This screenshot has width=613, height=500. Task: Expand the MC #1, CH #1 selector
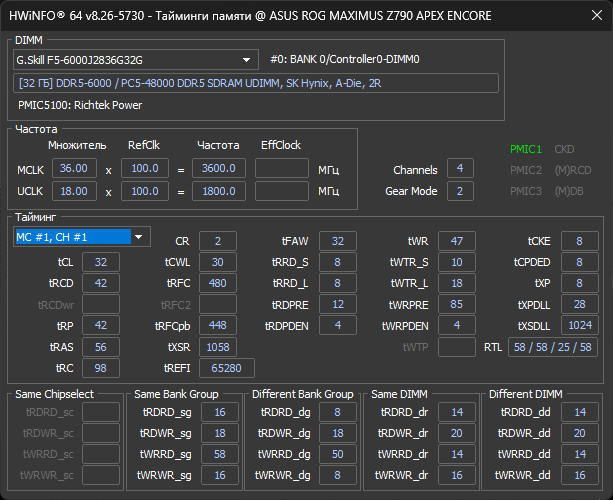point(82,237)
